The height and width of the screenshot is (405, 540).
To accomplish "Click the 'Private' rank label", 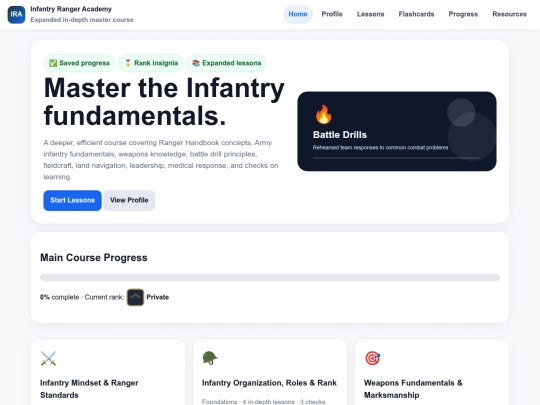I will coord(158,297).
